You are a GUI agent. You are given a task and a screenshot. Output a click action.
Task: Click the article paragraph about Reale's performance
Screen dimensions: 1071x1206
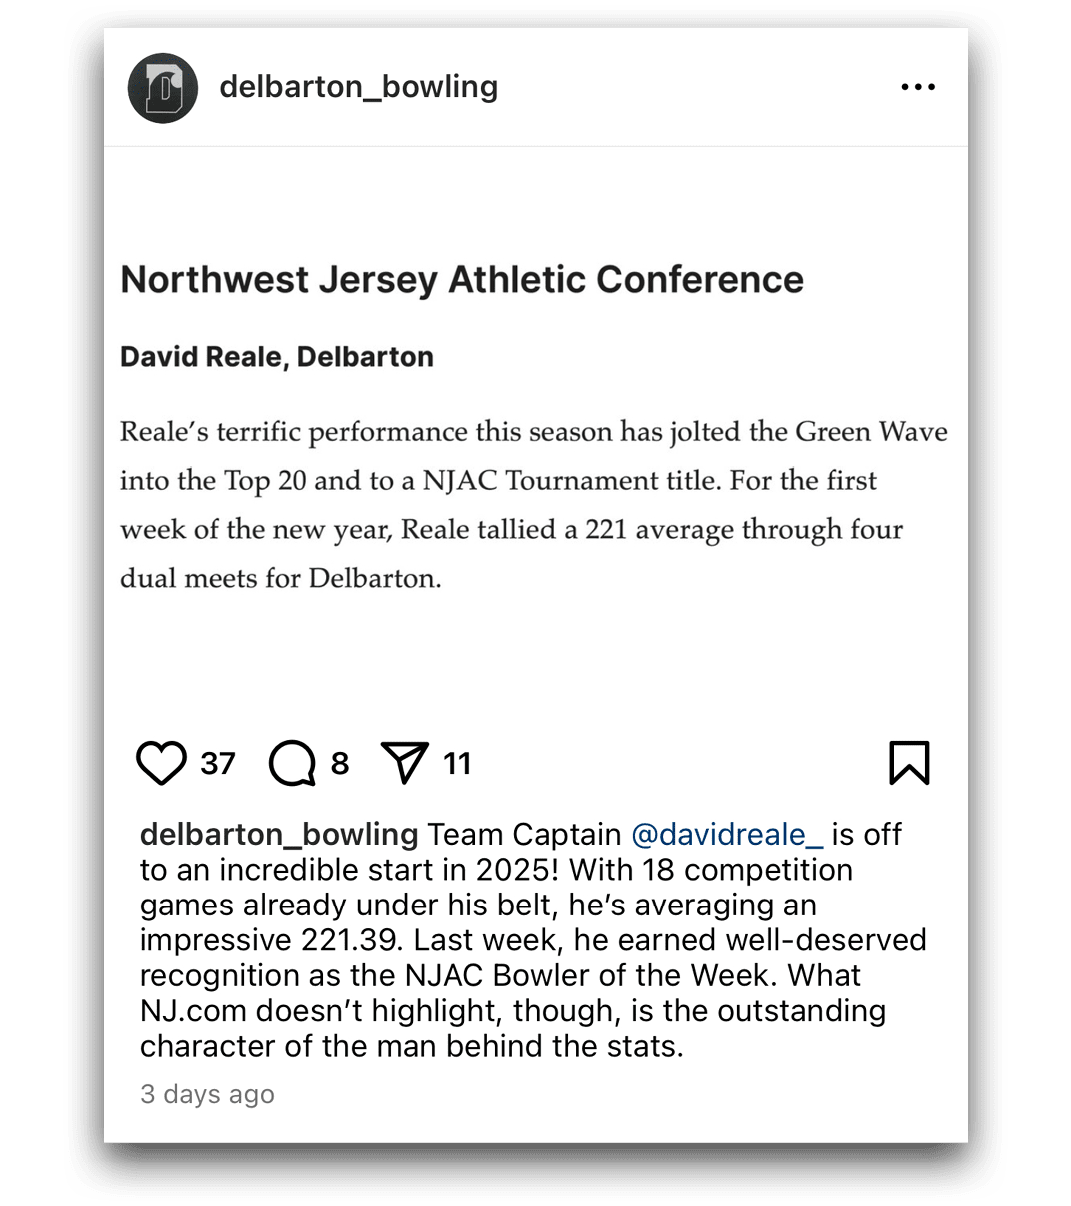click(533, 505)
